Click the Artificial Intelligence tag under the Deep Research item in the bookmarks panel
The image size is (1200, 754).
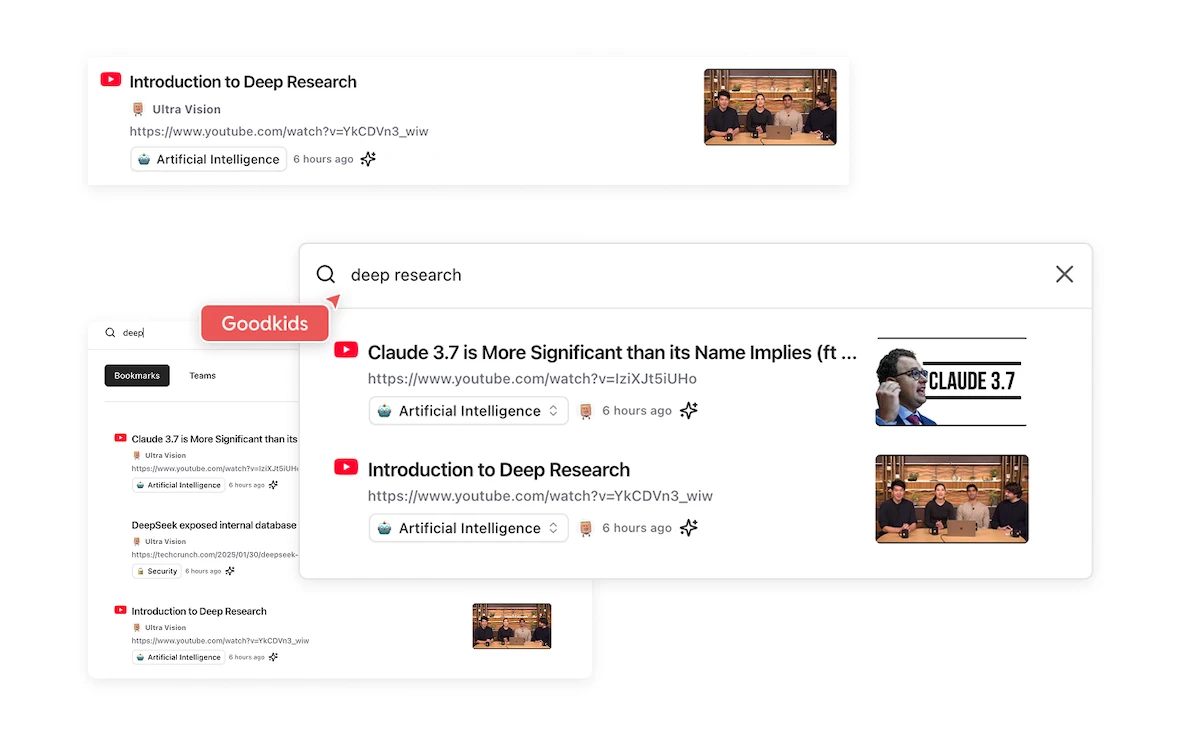[179, 657]
